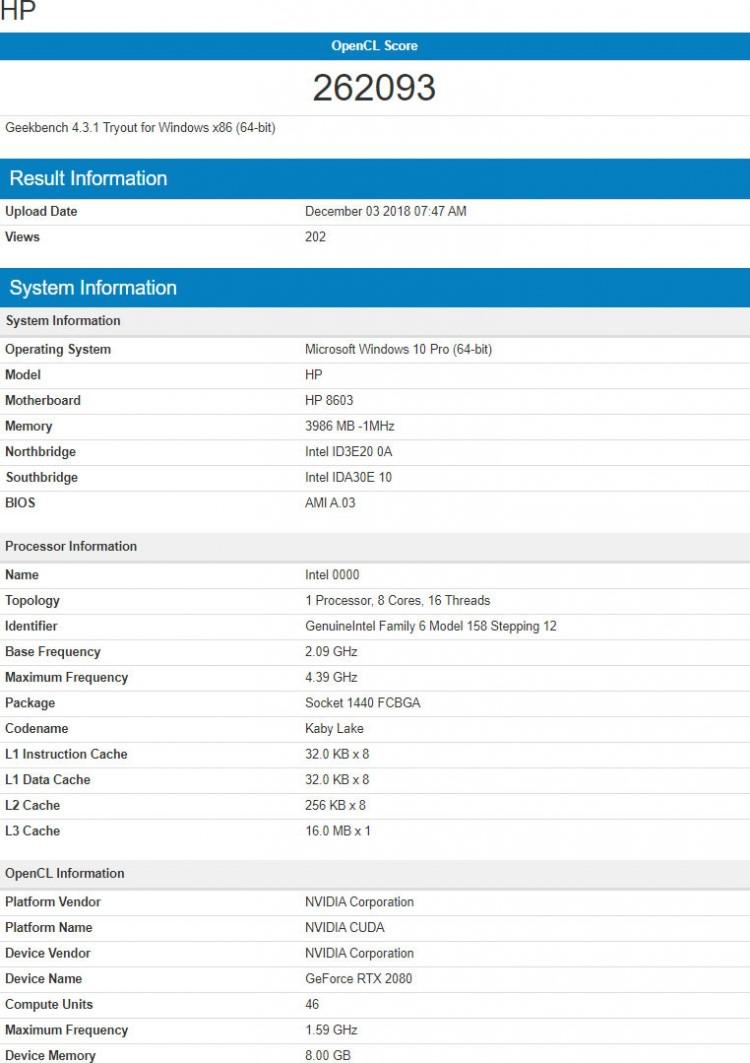The height and width of the screenshot is (1063, 750).
Task: Click the OpenCL Information subheader
Action: [x=65, y=873]
